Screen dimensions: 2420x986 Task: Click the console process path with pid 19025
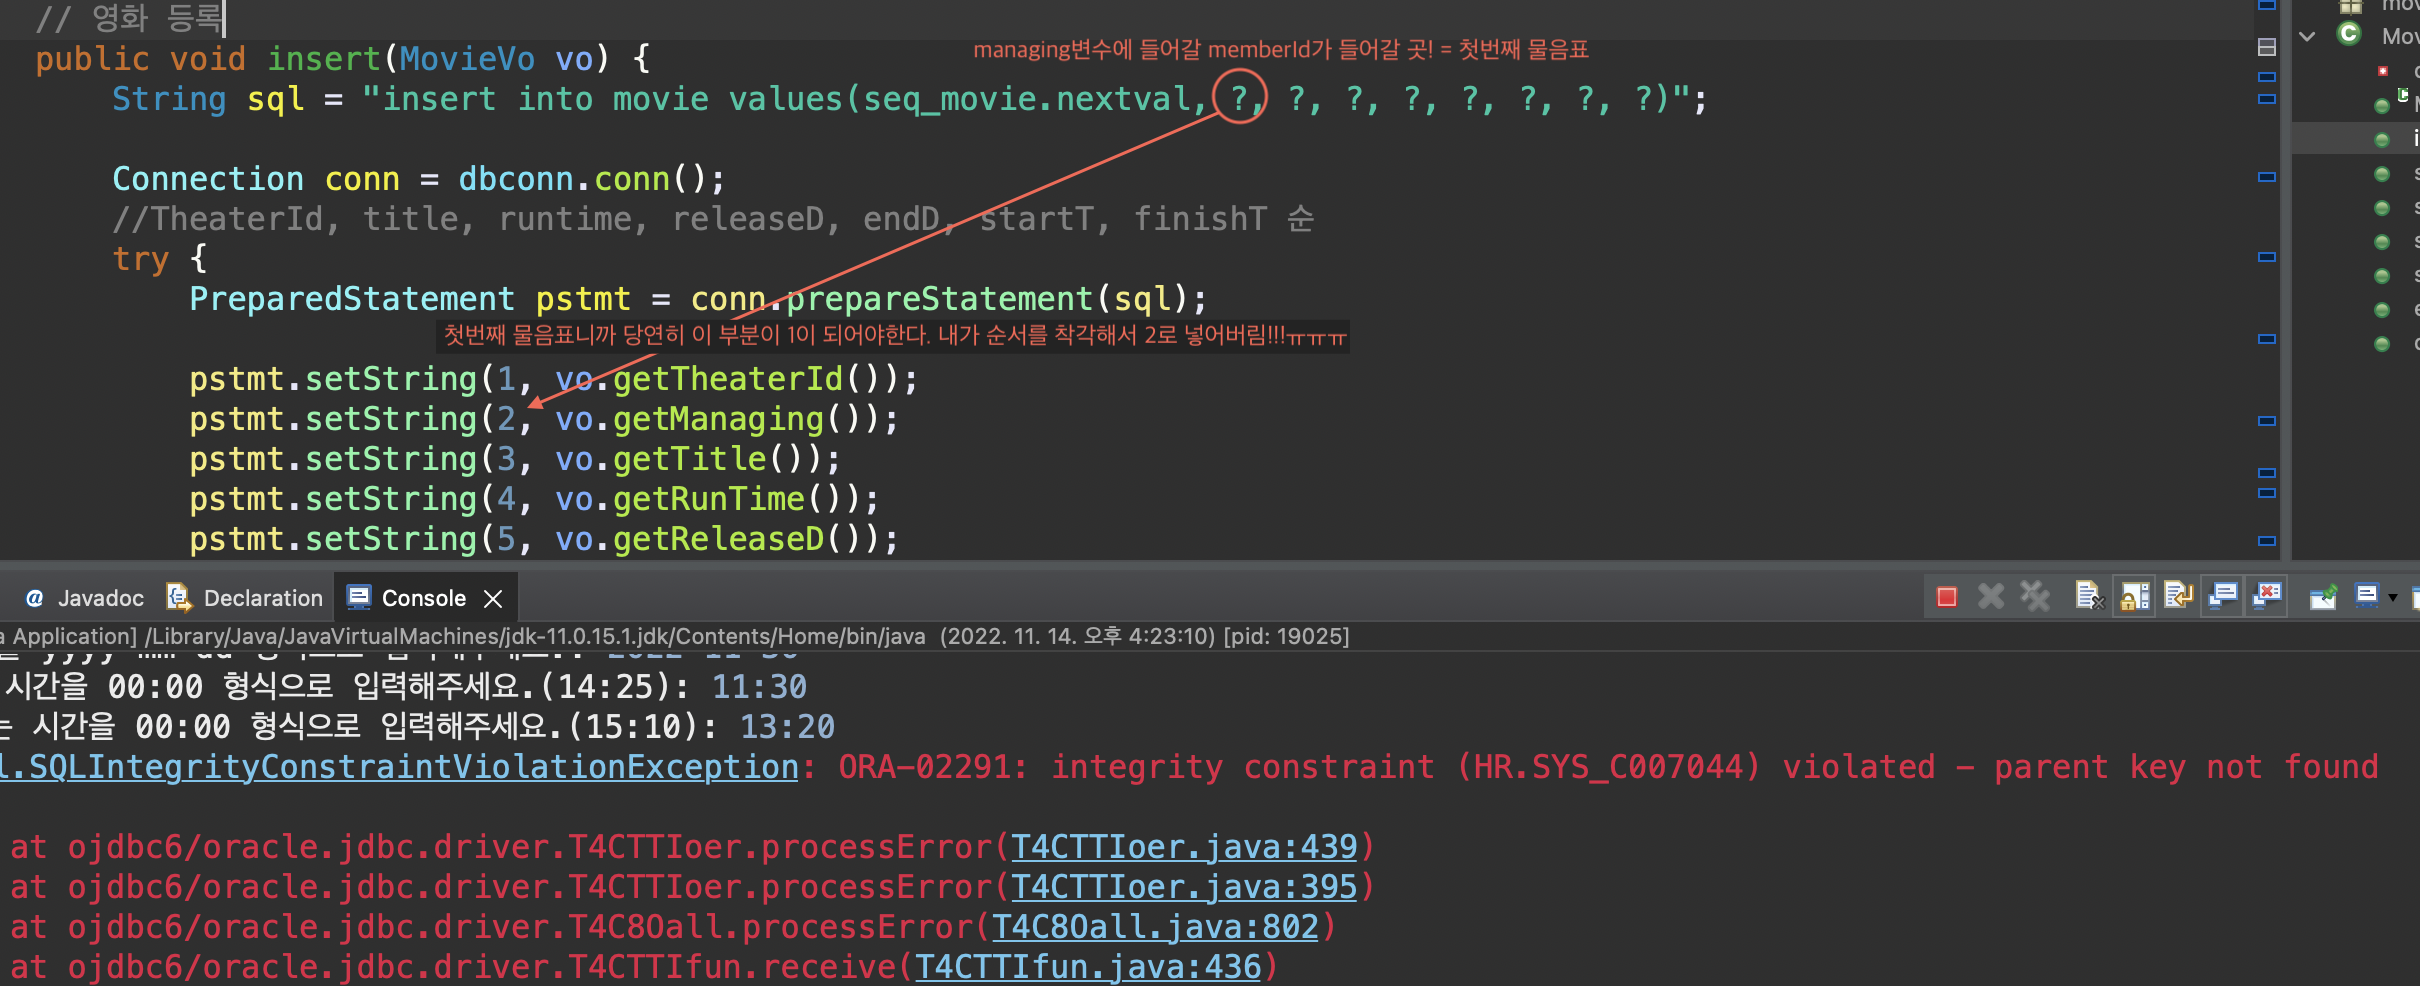click(675, 636)
